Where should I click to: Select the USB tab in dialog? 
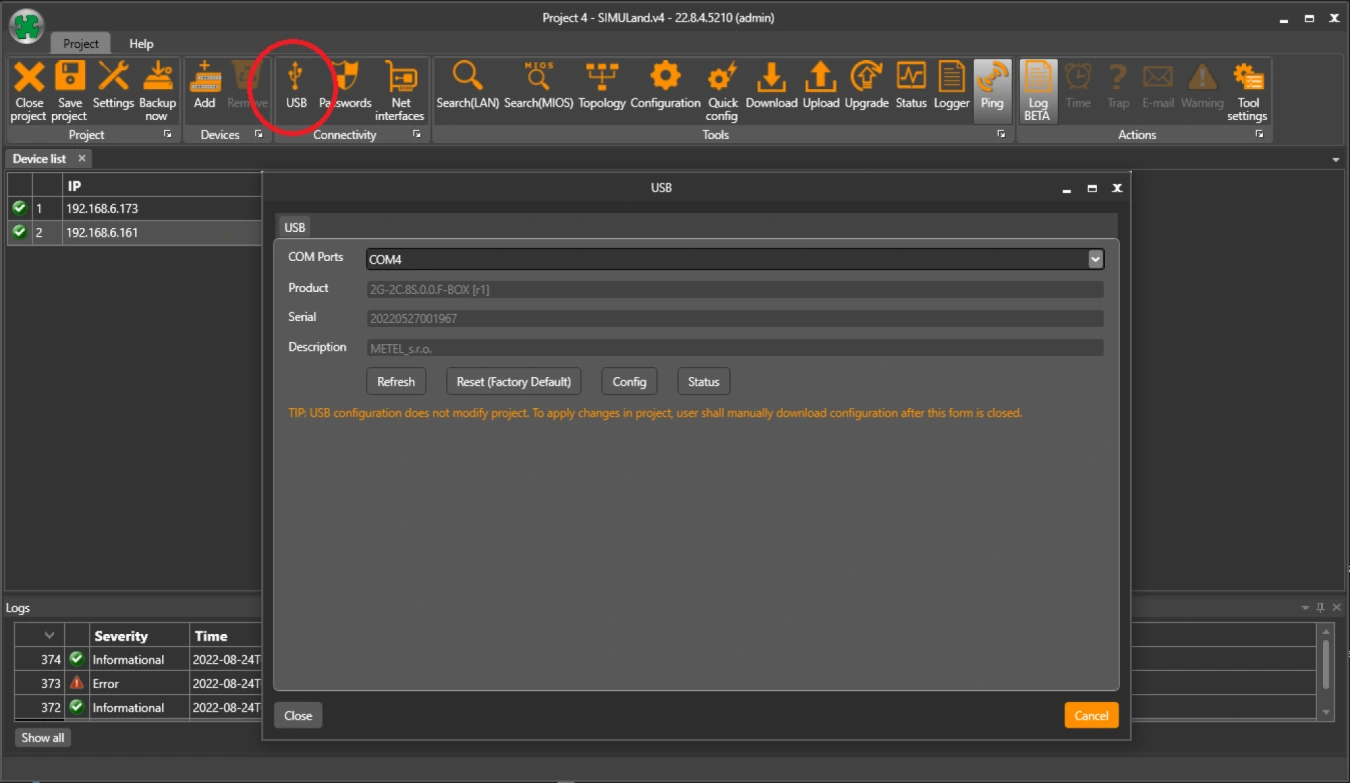point(294,227)
